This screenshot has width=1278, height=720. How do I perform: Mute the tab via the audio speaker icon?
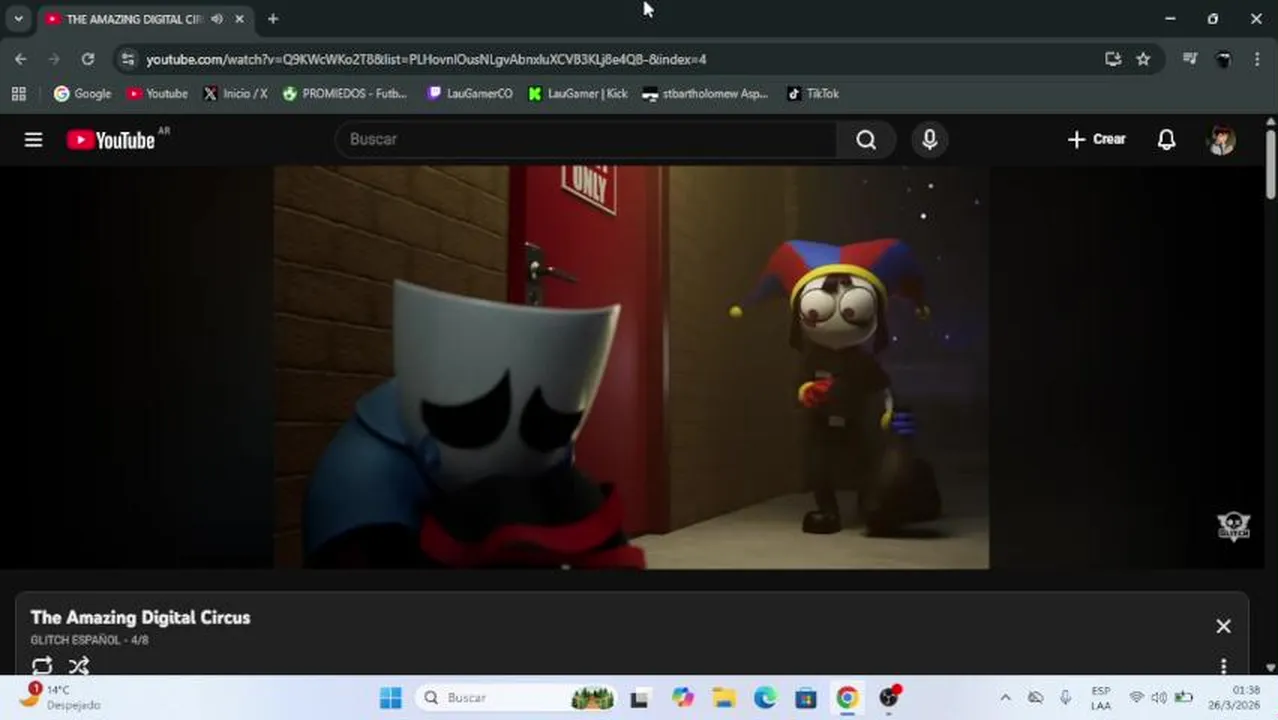pos(217,19)
